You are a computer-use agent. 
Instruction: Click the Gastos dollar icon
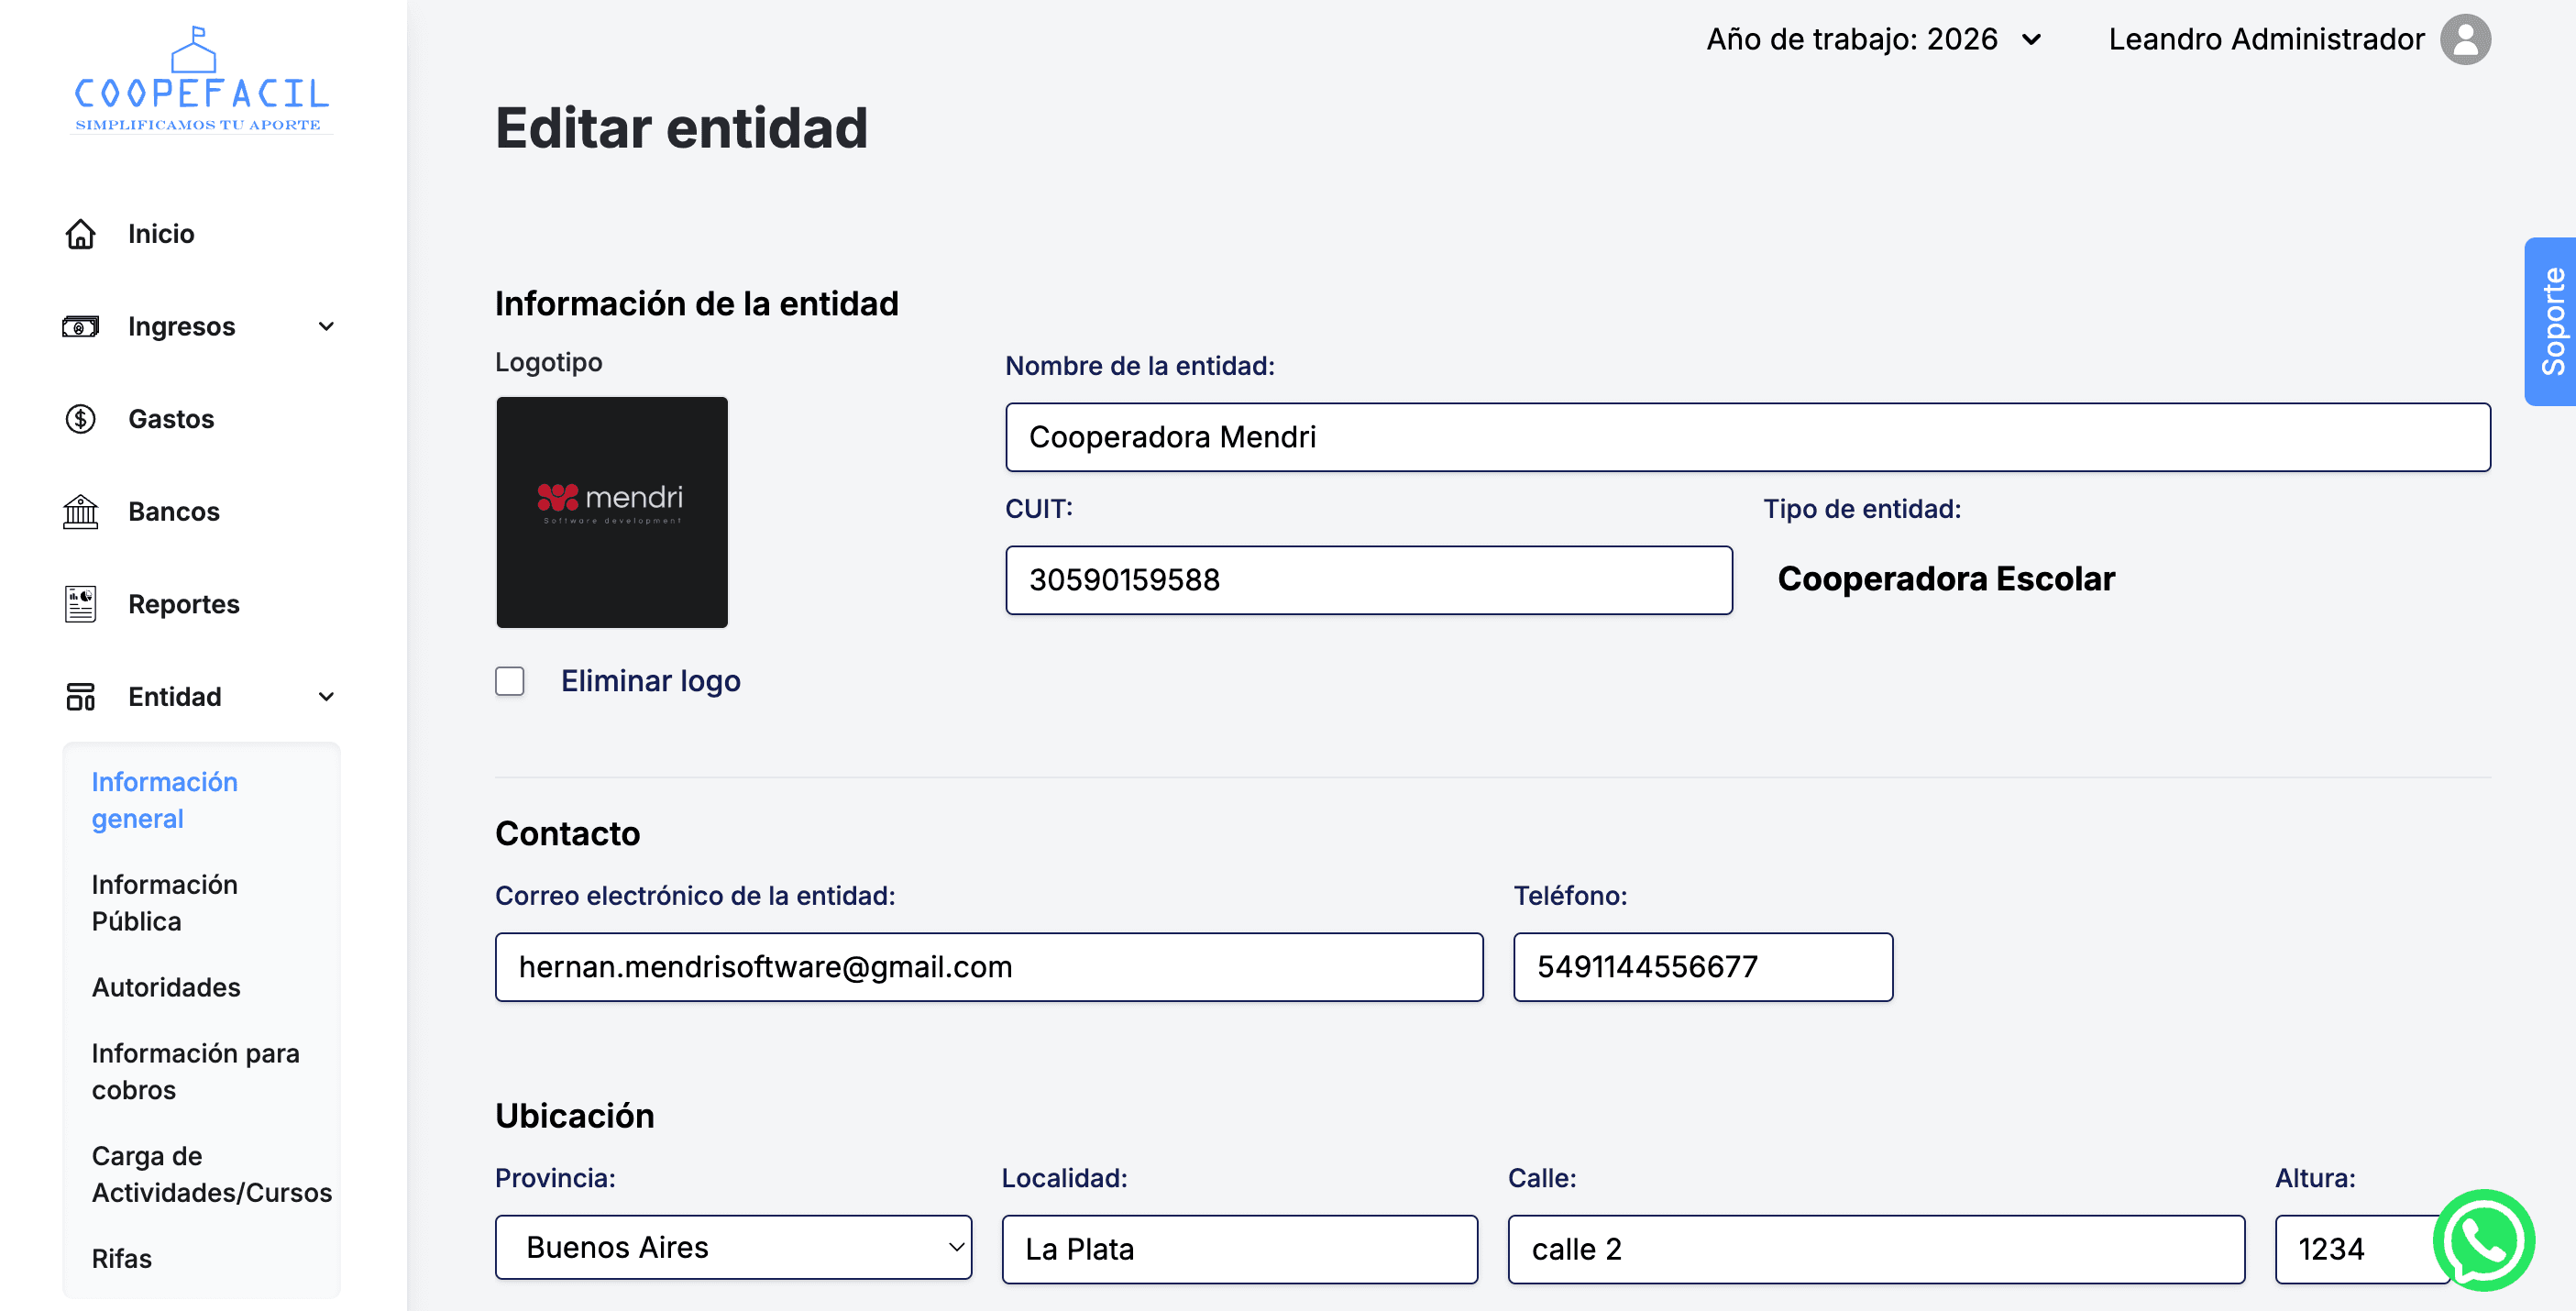click(80, 418)
